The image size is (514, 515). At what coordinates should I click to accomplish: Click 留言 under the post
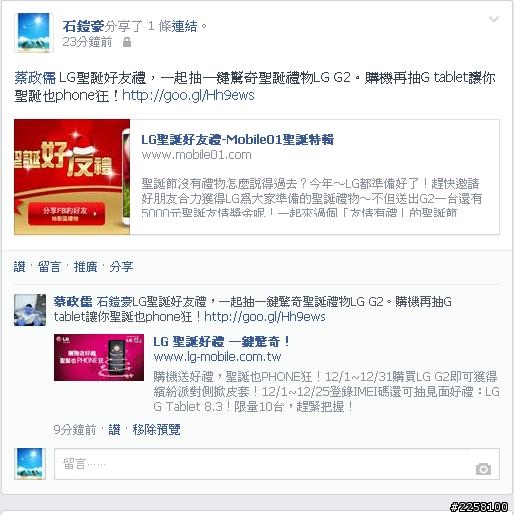click(49, 267)
